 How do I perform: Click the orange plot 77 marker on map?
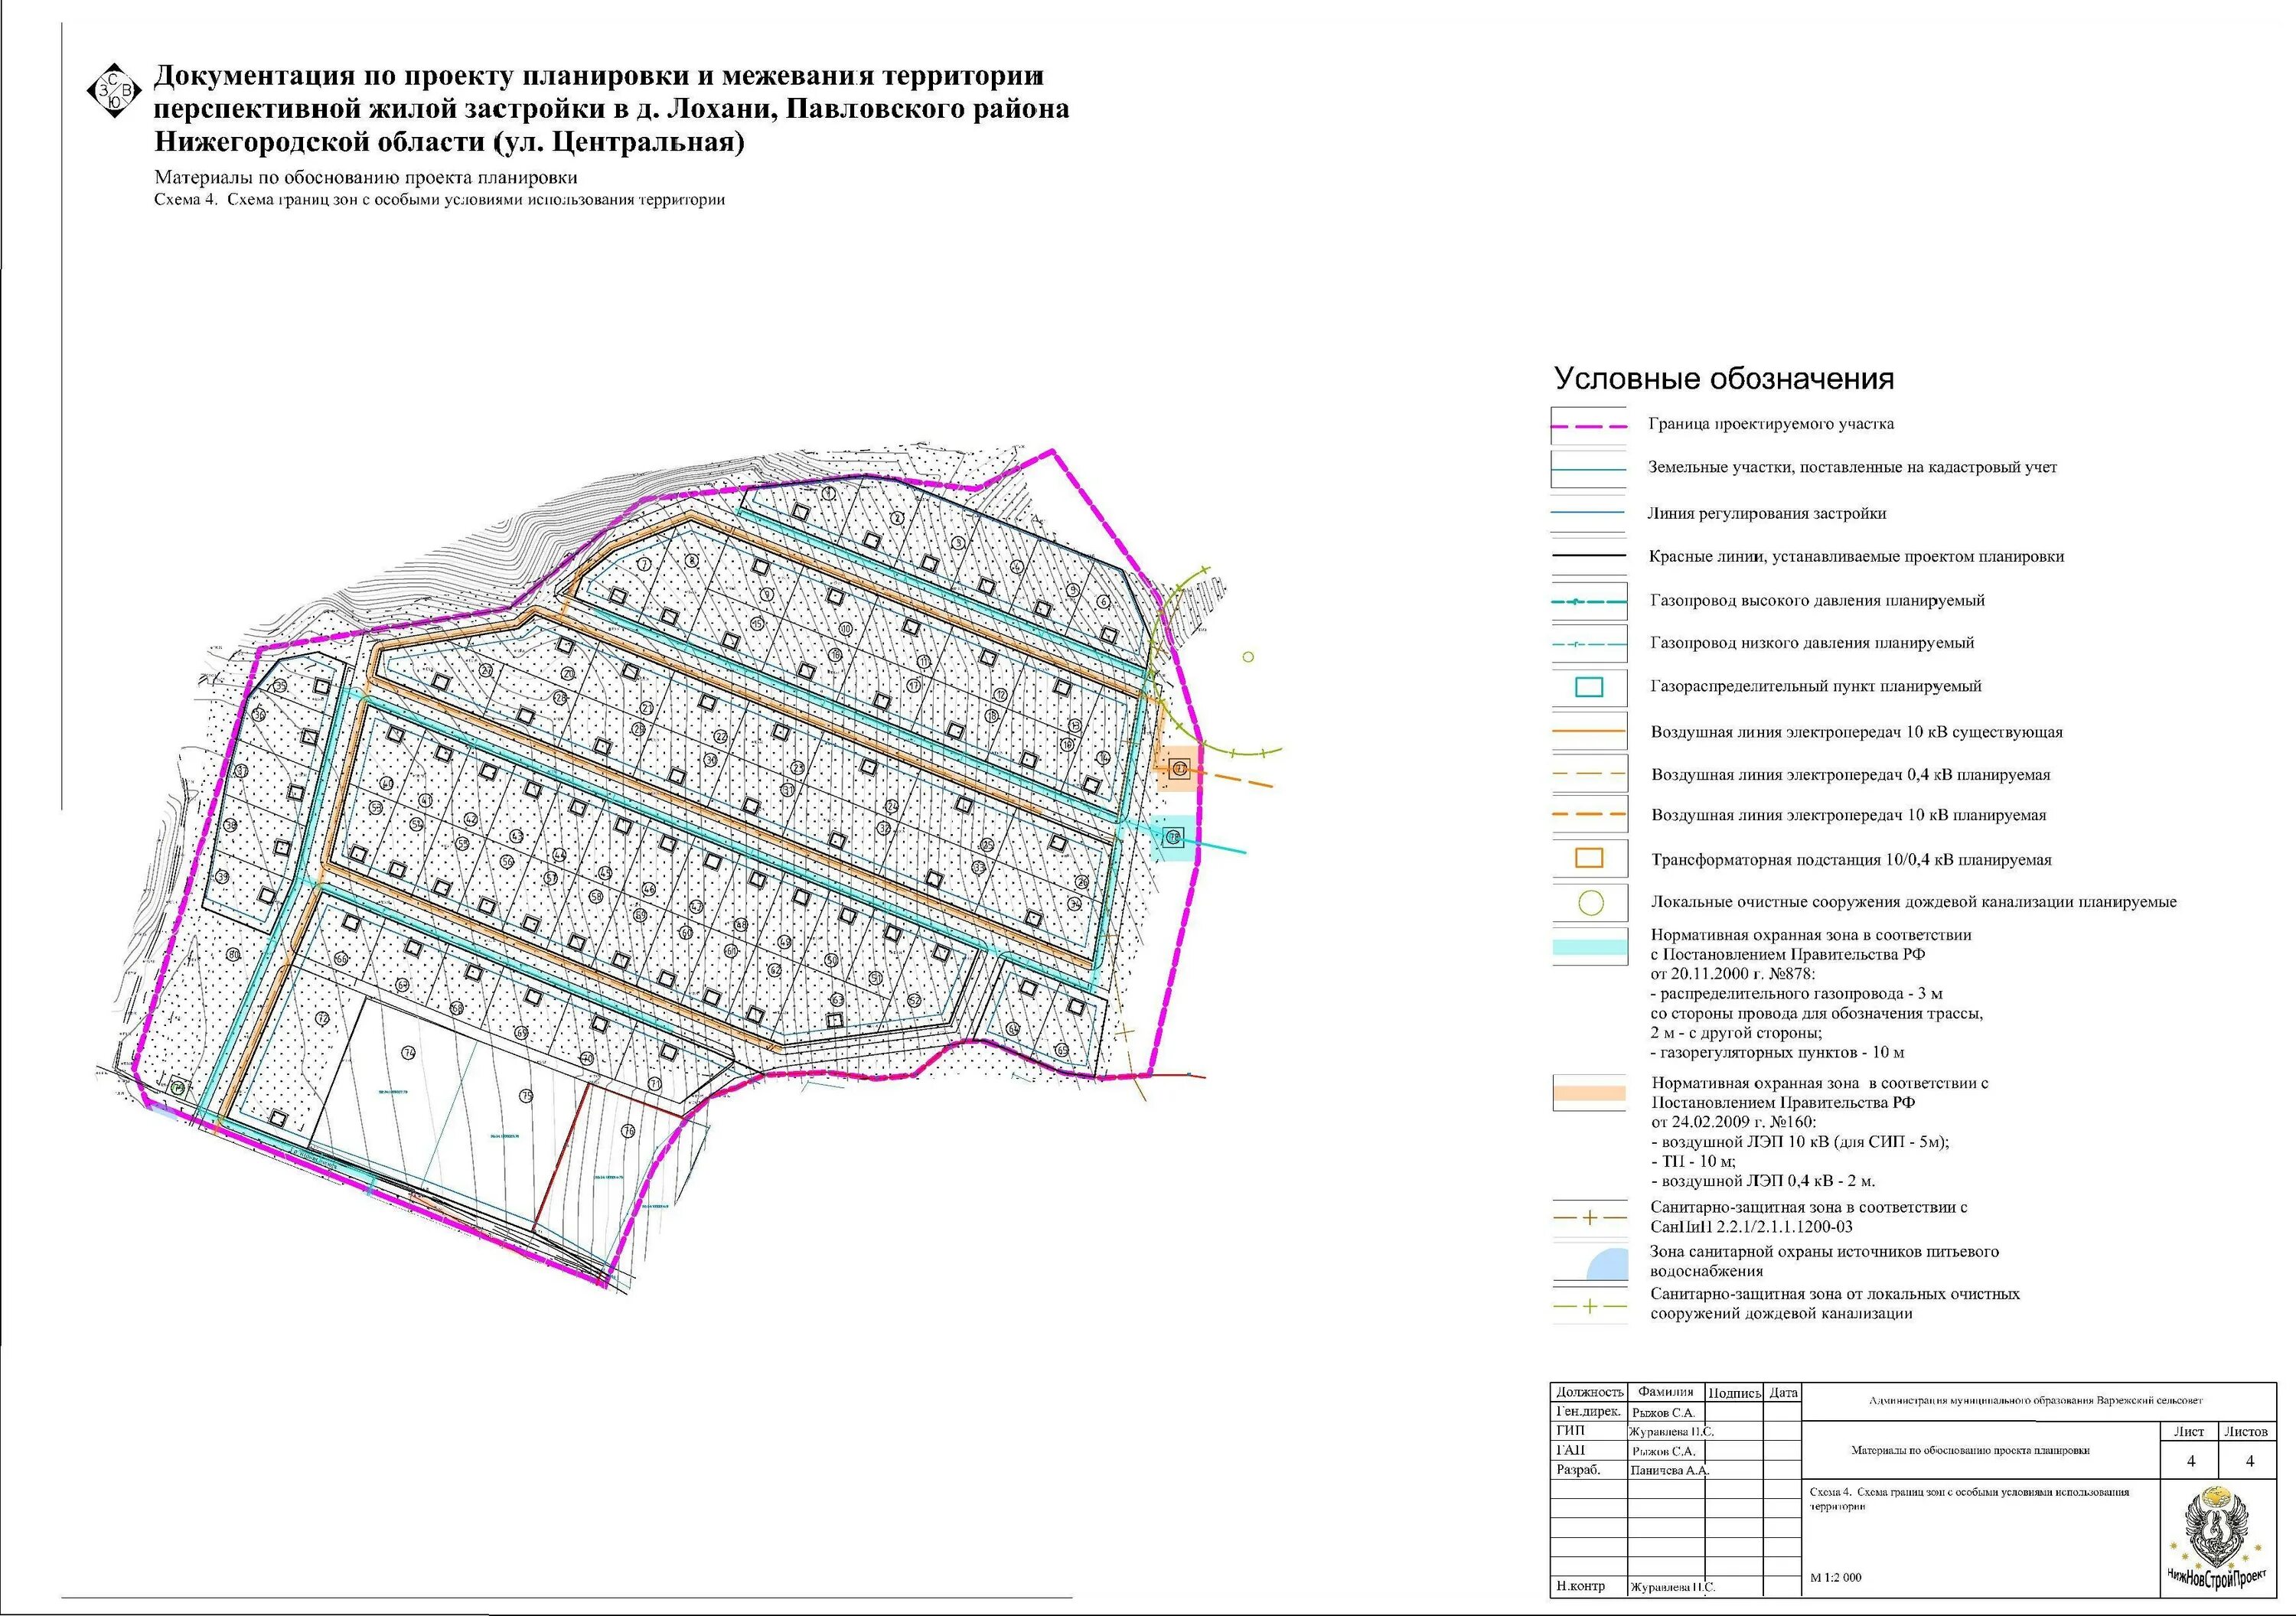pyautogui.click(x=1179, y=769)
